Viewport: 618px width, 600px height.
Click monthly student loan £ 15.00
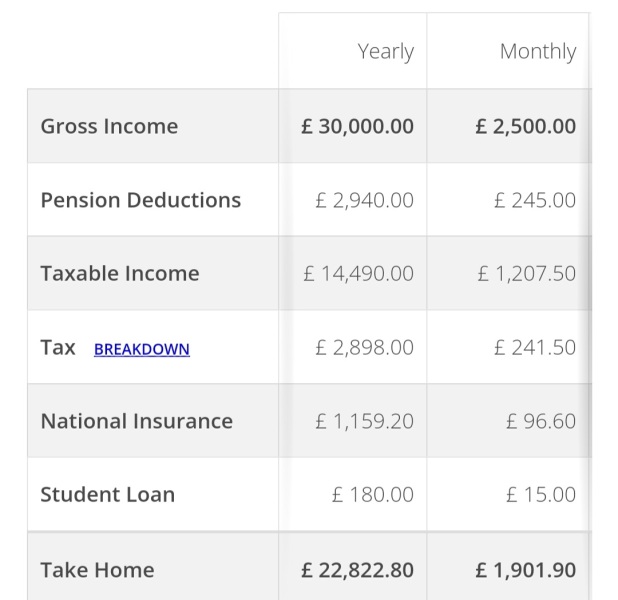tap(541, 495)
